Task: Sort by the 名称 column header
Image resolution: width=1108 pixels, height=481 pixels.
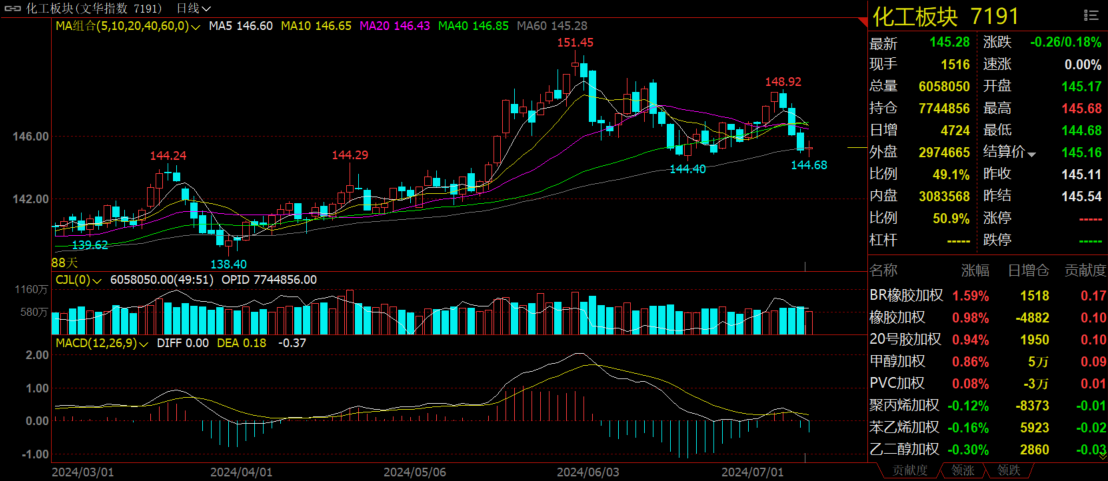Action: (x=883, y=271)
